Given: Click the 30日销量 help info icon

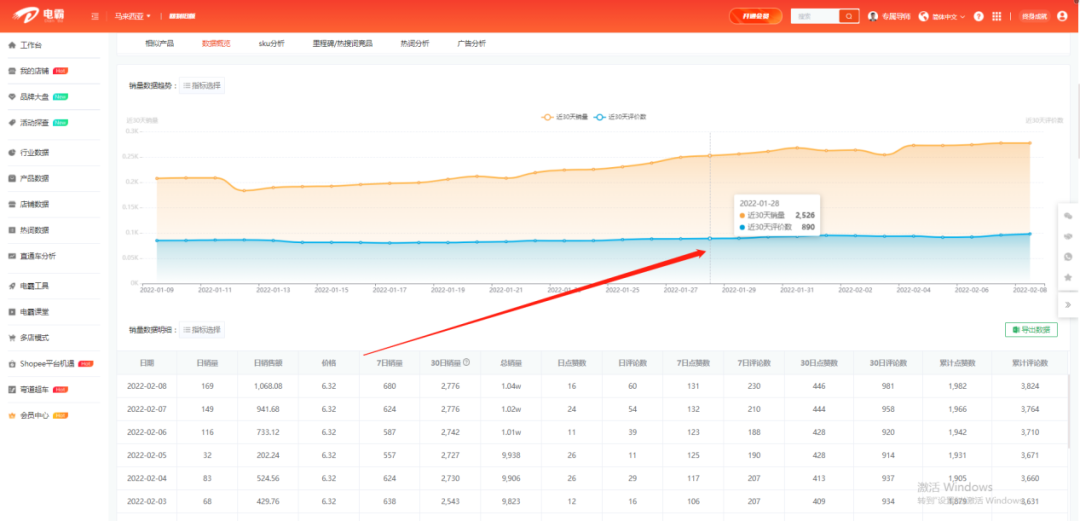Looking at the screenshot, I should tap(466, 362).
